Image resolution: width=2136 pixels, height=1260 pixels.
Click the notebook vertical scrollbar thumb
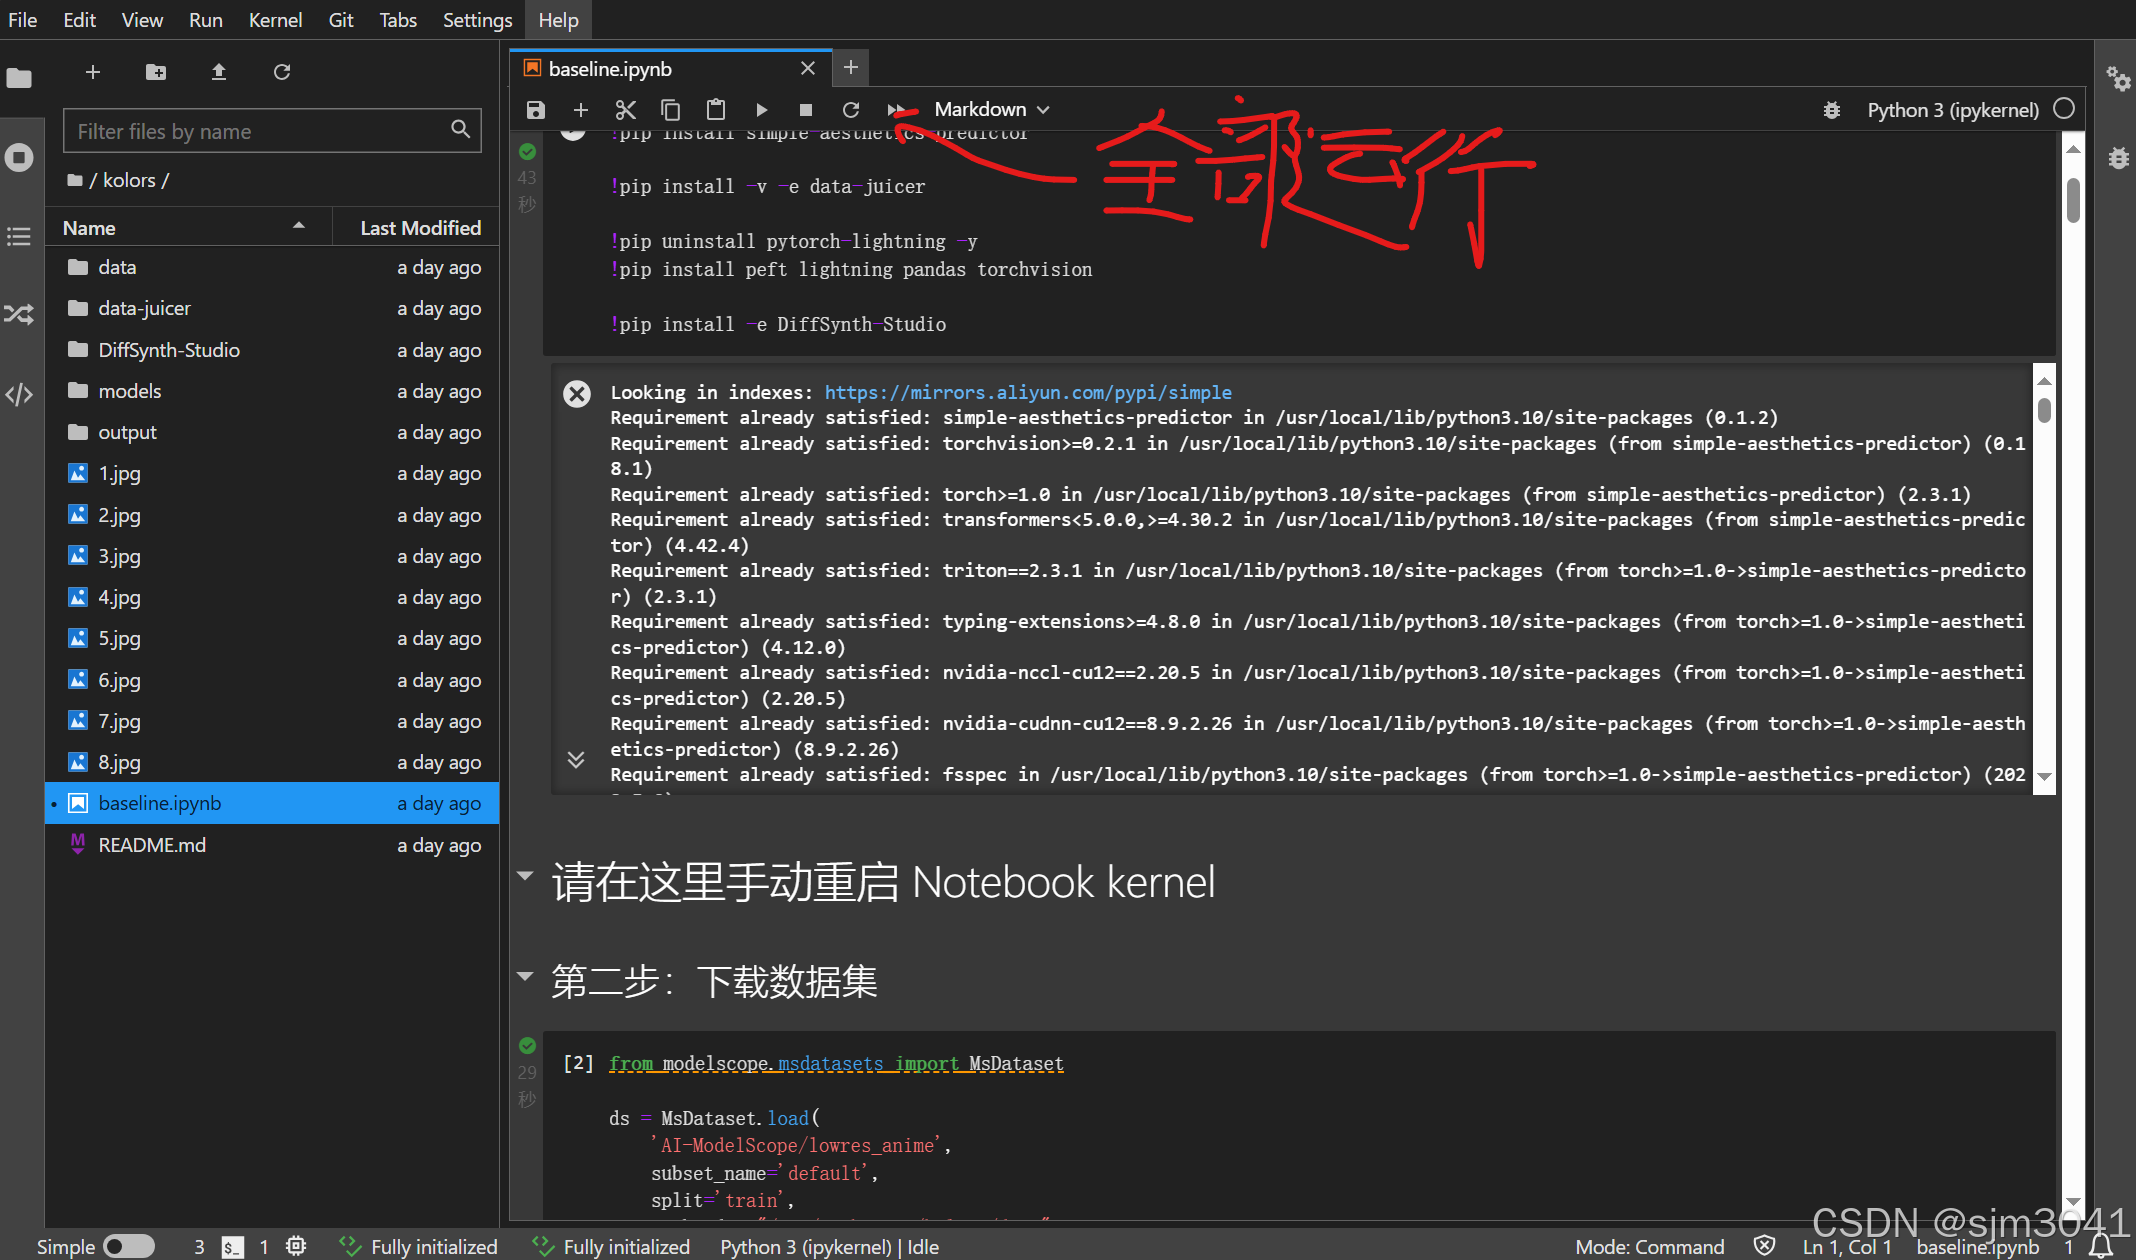pyautogui.click(x=2073, y=200)
